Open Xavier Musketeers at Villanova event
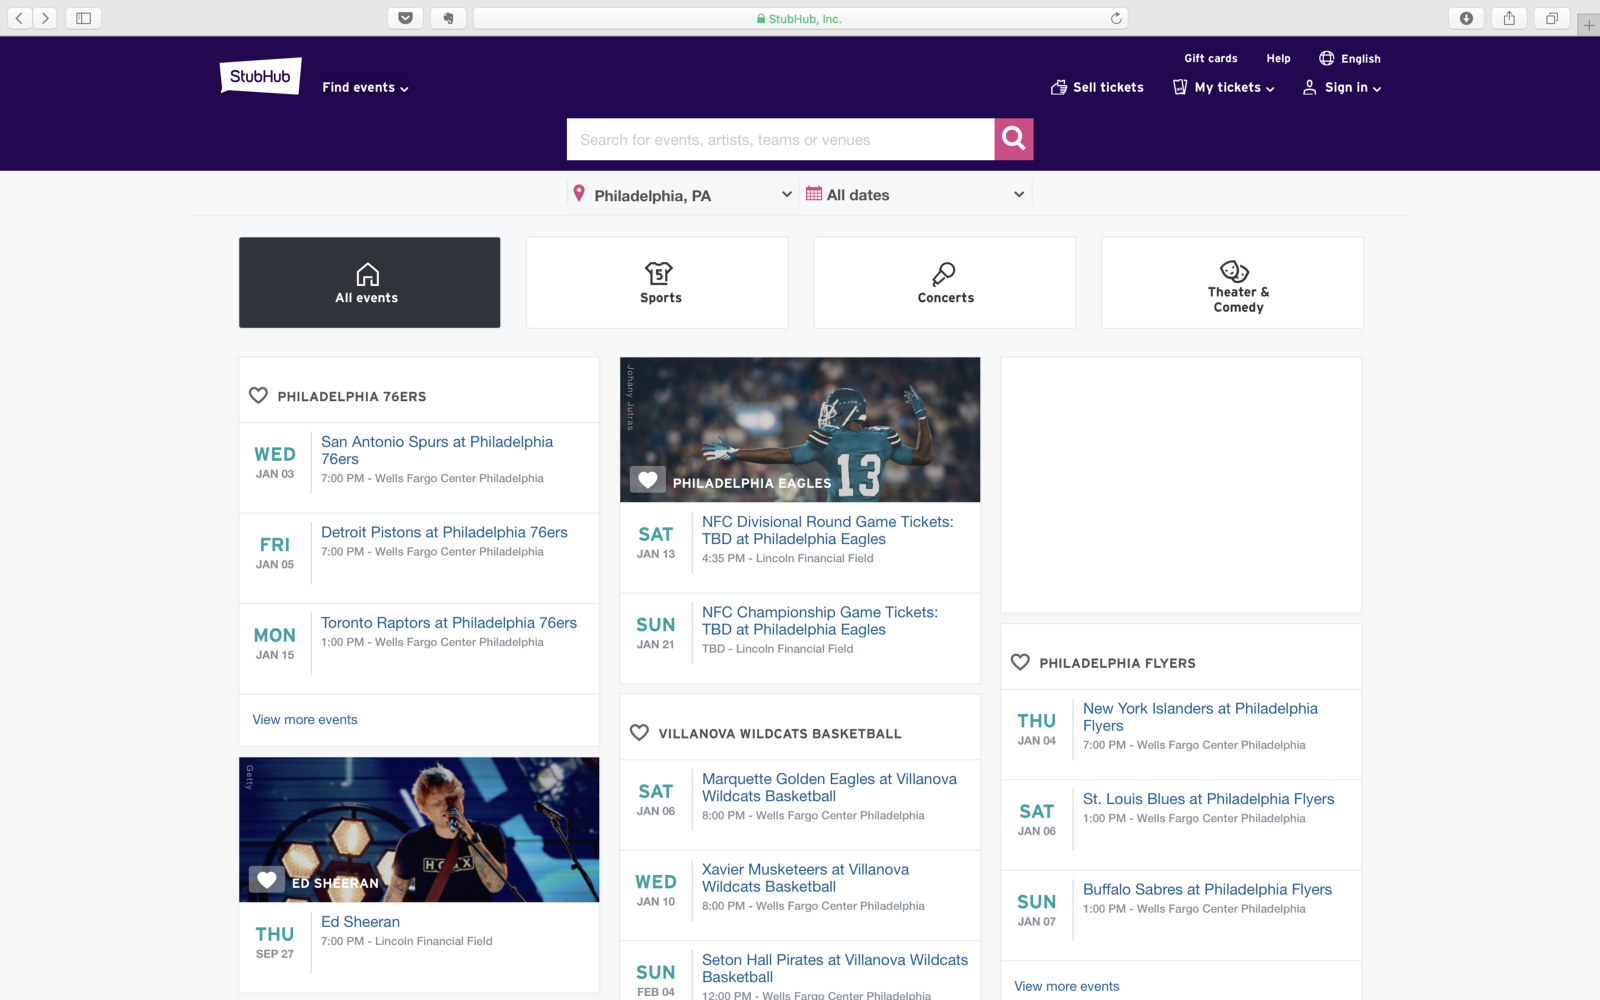The width and height of the screenshot is (1600, 1000). [805, 878]
